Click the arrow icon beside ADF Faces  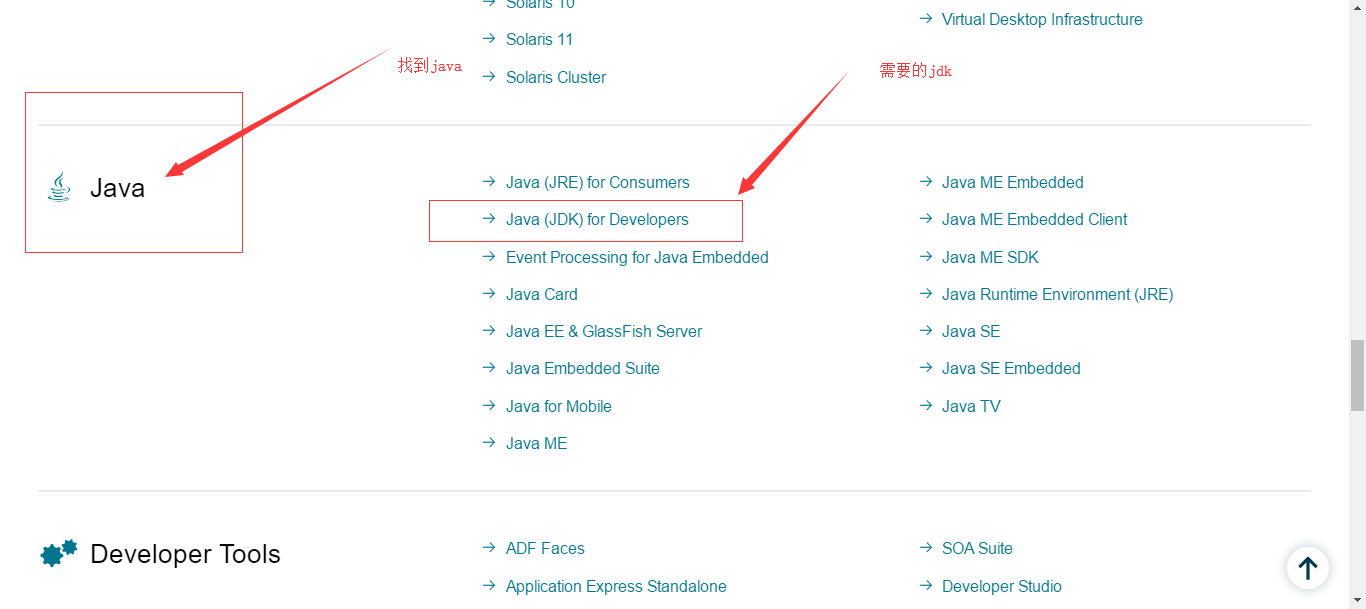click(489, 548)
